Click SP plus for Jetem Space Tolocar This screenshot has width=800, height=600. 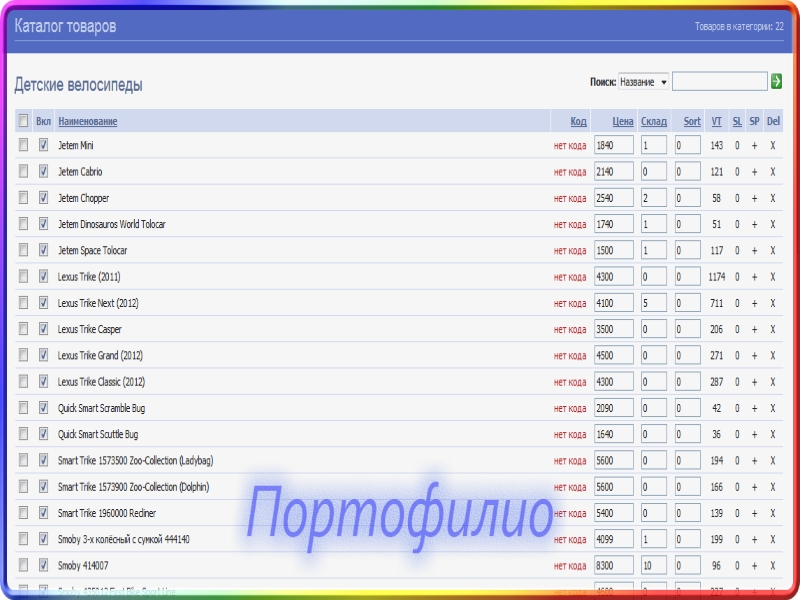[754, 251]
